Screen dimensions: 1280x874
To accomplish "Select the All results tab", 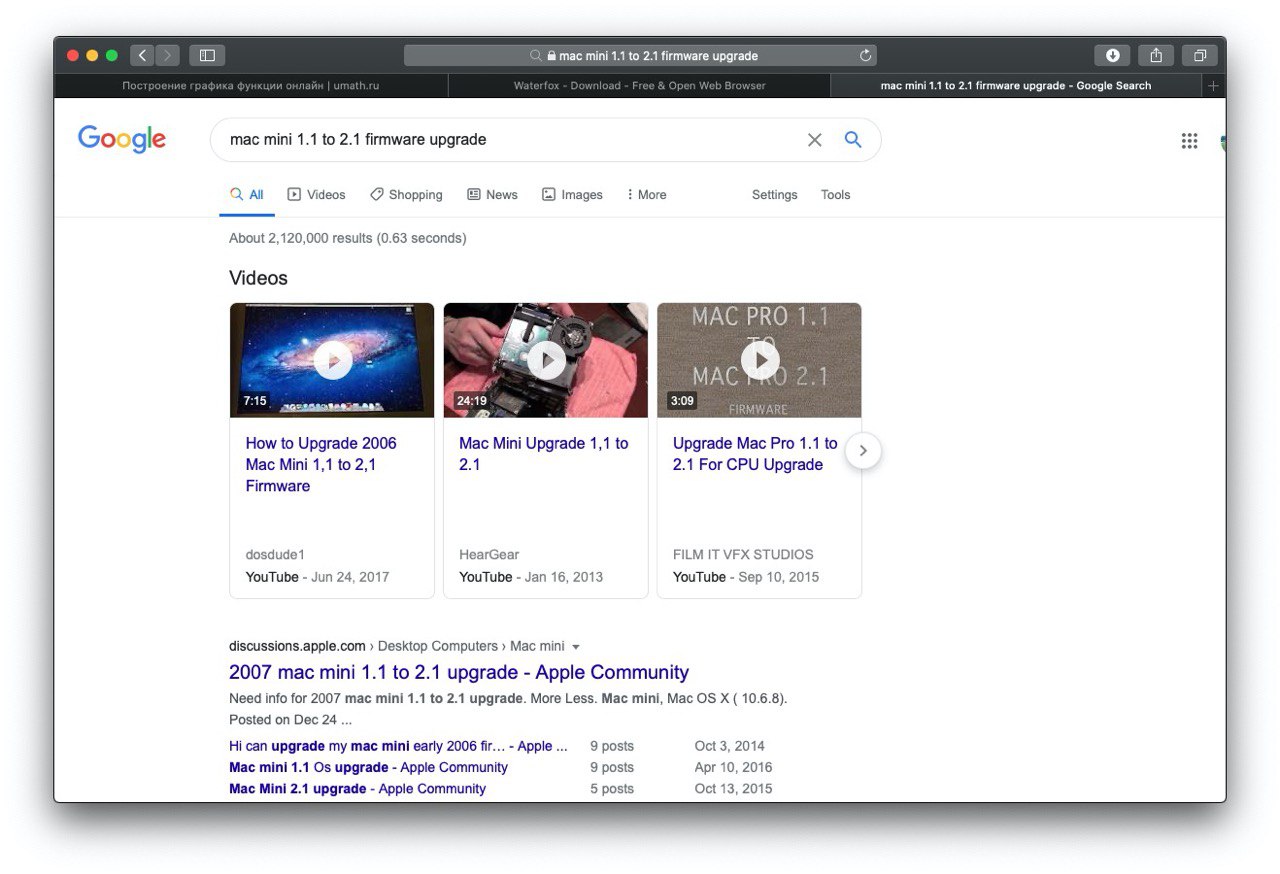I will tap(247, 195).
